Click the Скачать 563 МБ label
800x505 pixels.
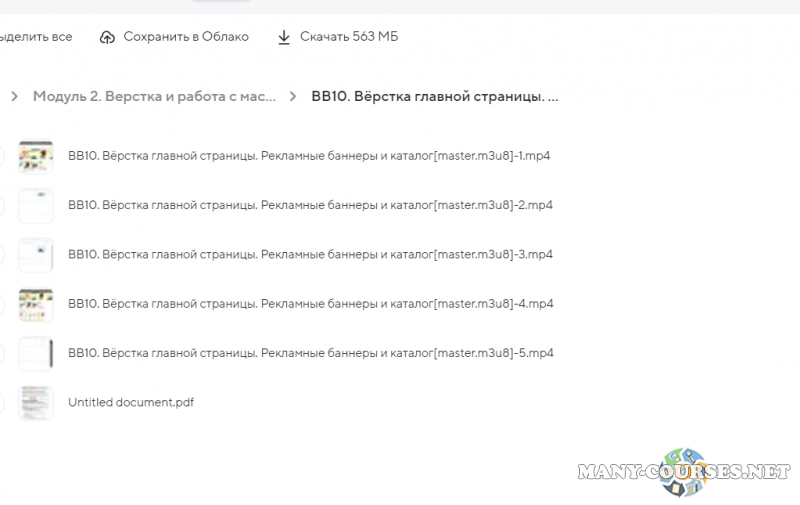coord(349,37)
